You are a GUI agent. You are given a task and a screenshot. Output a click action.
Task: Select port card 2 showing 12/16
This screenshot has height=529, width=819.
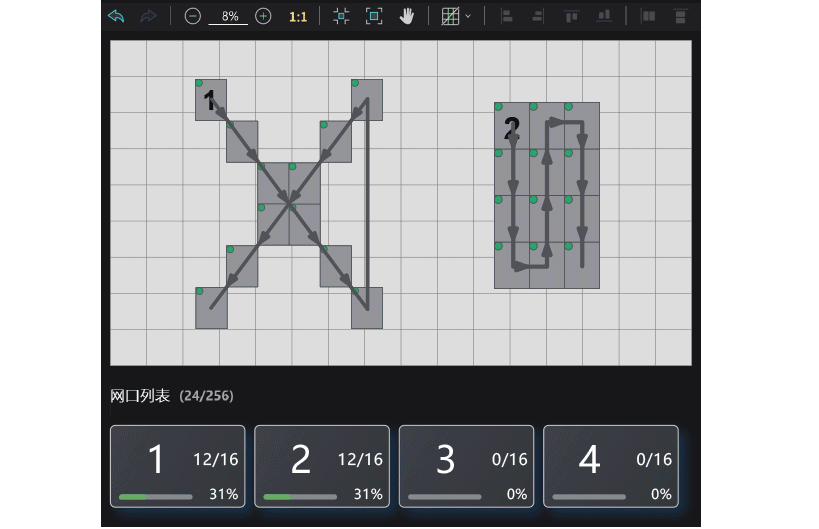point(321,466)
